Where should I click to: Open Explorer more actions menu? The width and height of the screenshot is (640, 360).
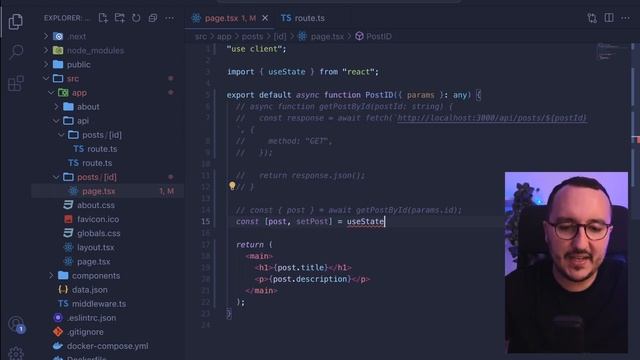169,18
